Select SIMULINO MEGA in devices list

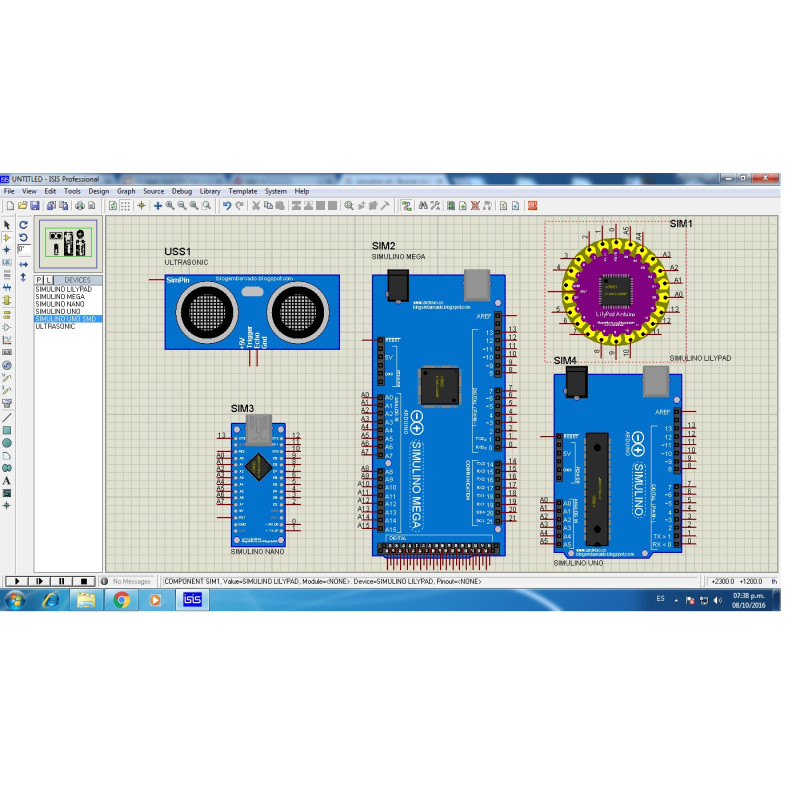(x=60, y=297)
